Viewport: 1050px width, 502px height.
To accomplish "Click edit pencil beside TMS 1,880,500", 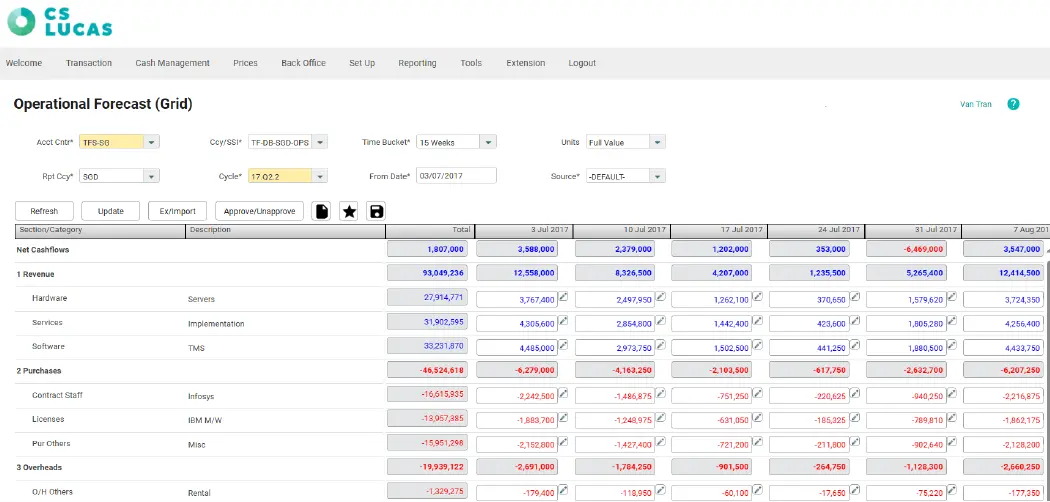I will pyautogui.click(x=952, y=345).
